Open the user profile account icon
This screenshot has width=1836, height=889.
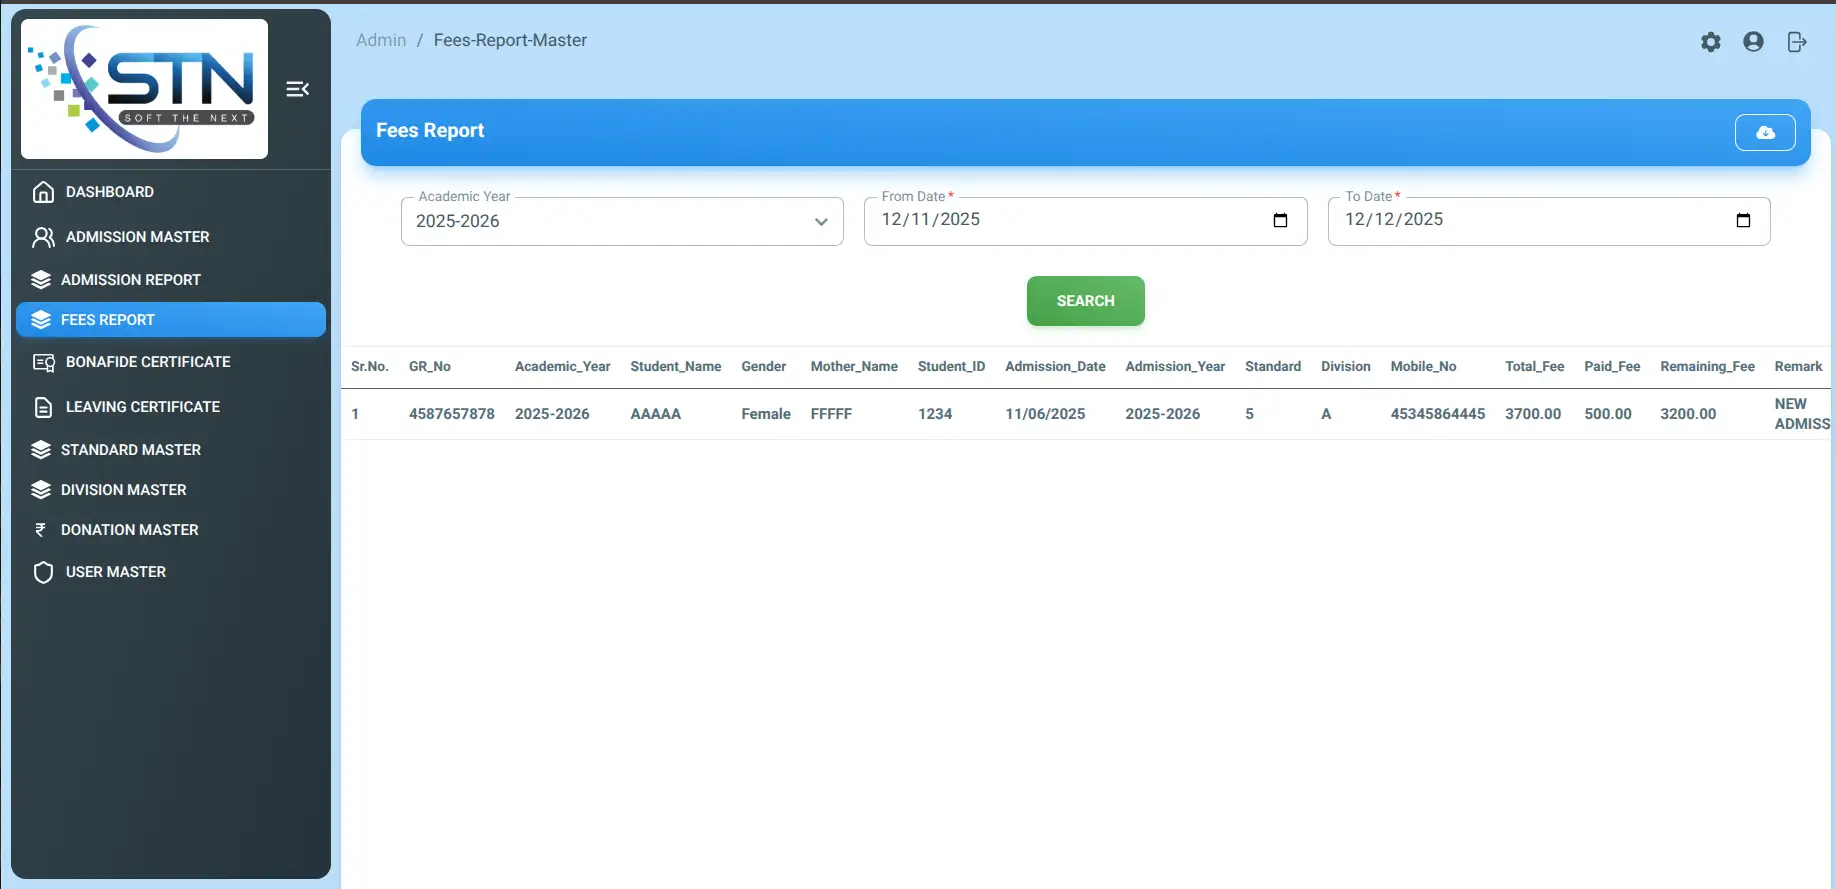point(1753,42)
